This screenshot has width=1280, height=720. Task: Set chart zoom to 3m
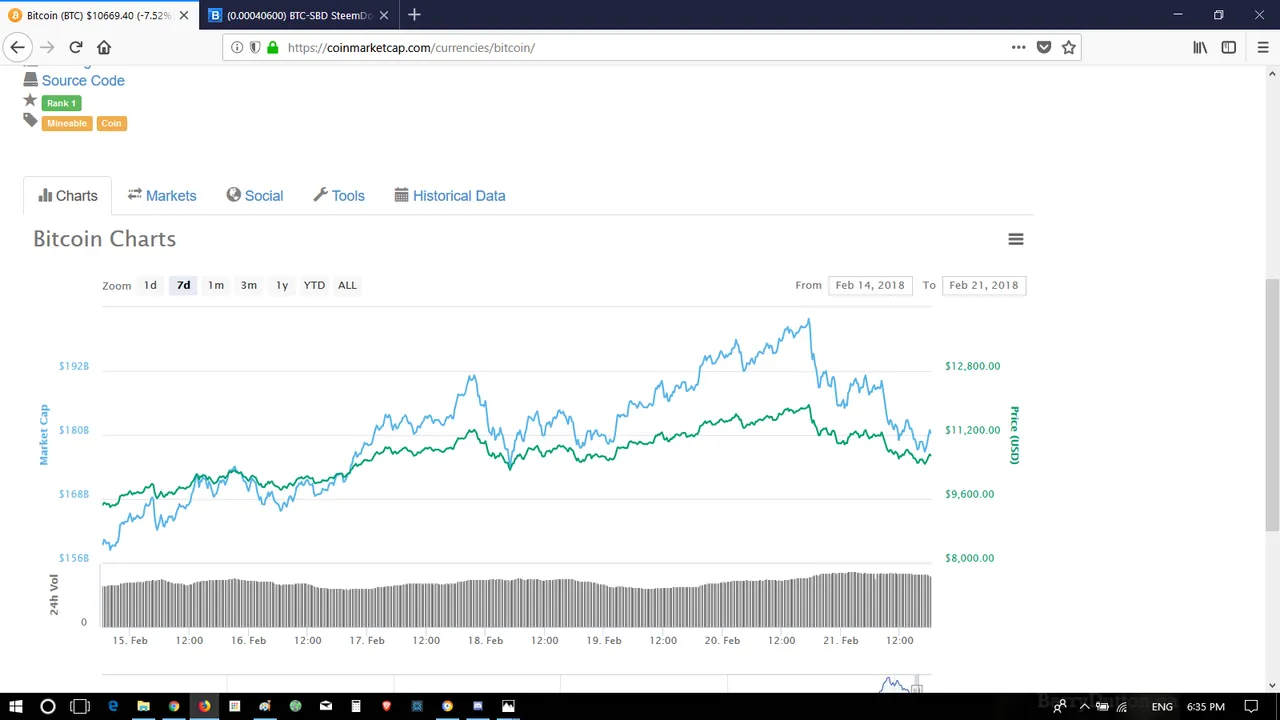(249, 285)
